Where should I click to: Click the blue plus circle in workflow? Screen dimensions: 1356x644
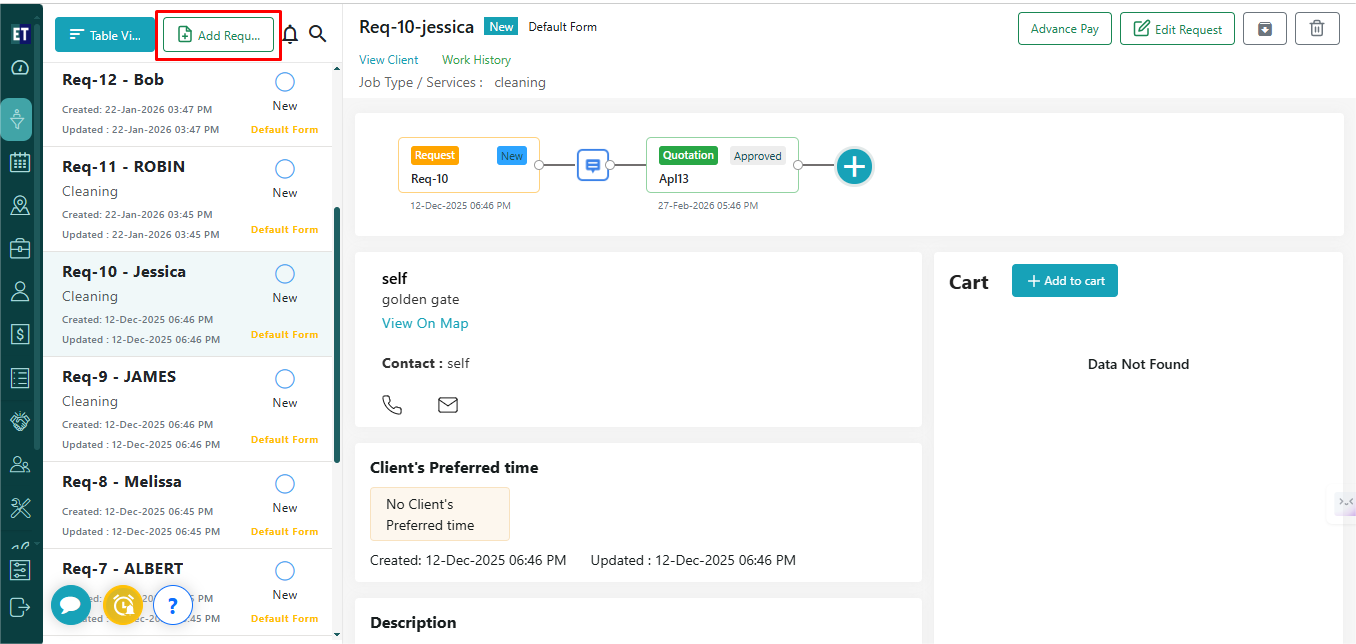(854, 166)
